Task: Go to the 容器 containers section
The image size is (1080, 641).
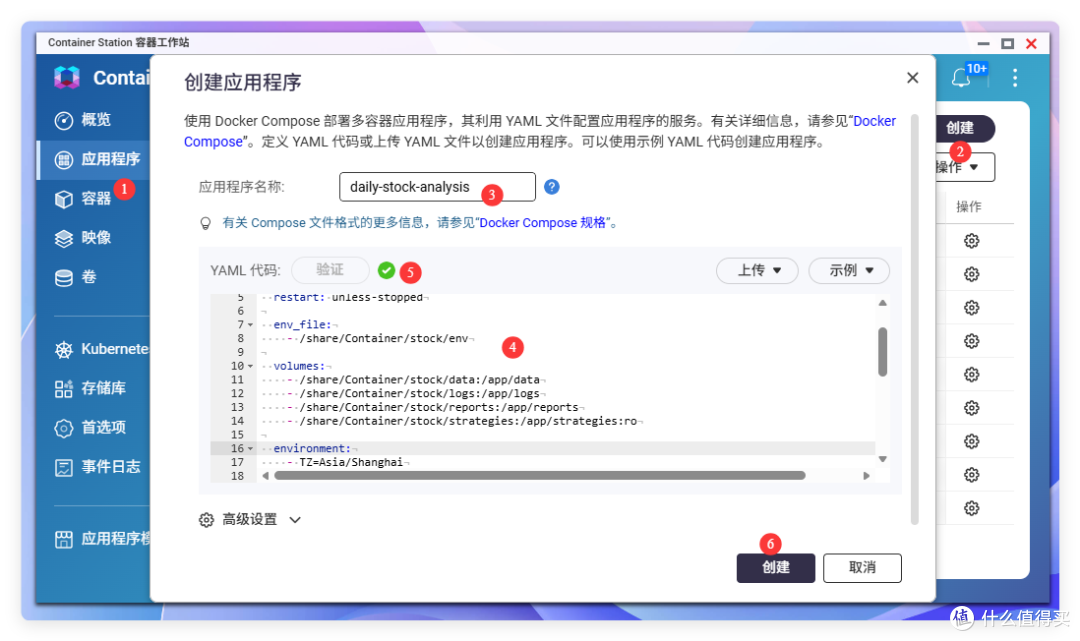Action: point(95,198)
